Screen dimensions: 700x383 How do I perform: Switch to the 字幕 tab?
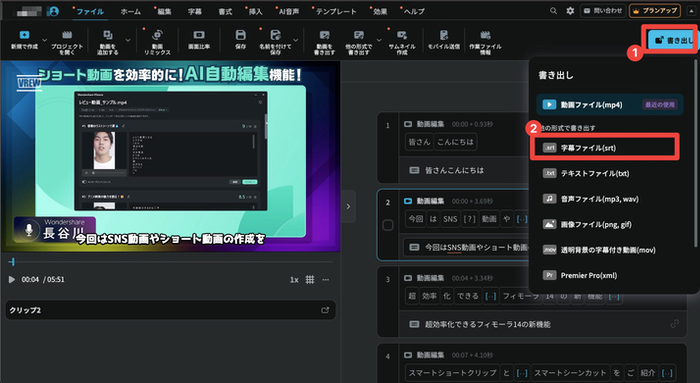[x=195, y=12]
